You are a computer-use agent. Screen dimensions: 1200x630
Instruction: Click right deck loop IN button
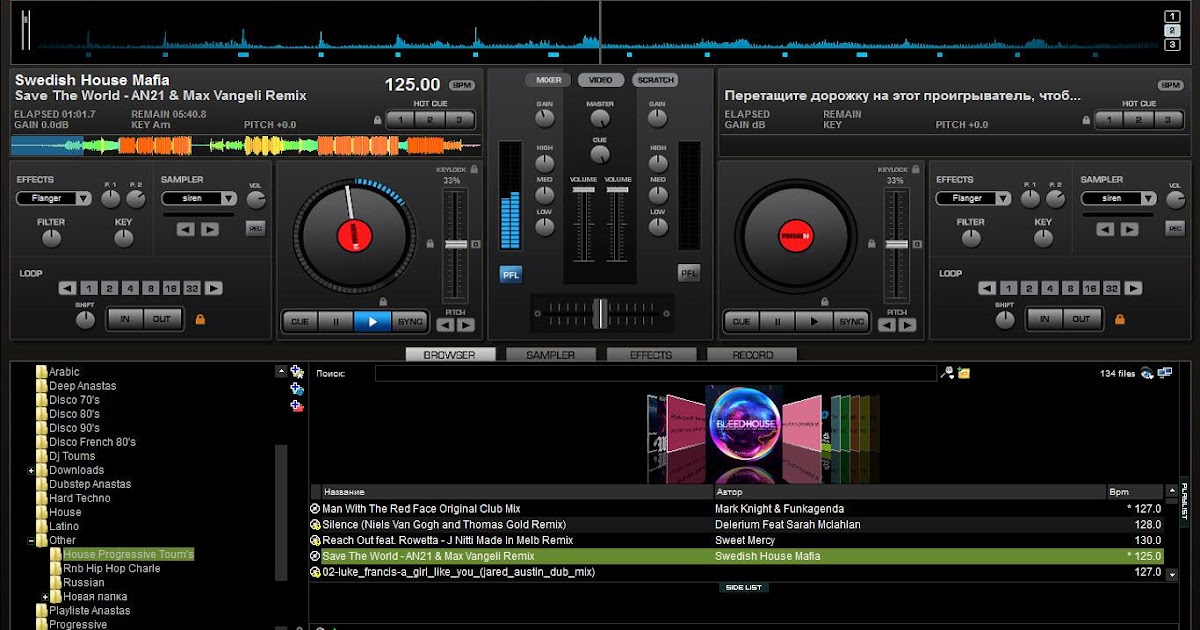(x=1044, y=319)
